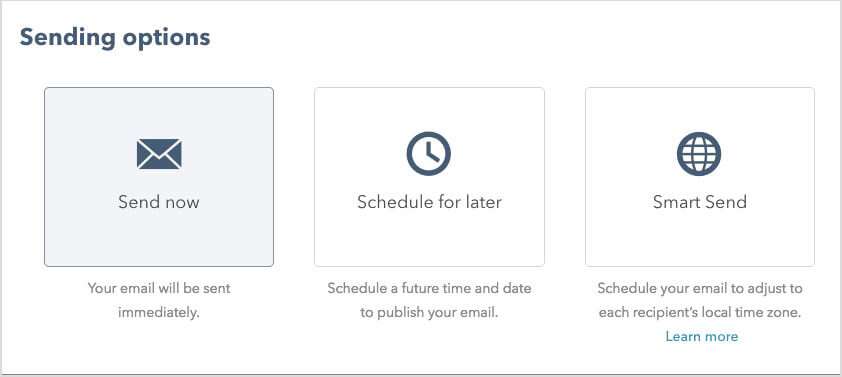Click the "Schedule for later" label text

tap(429, 202)
